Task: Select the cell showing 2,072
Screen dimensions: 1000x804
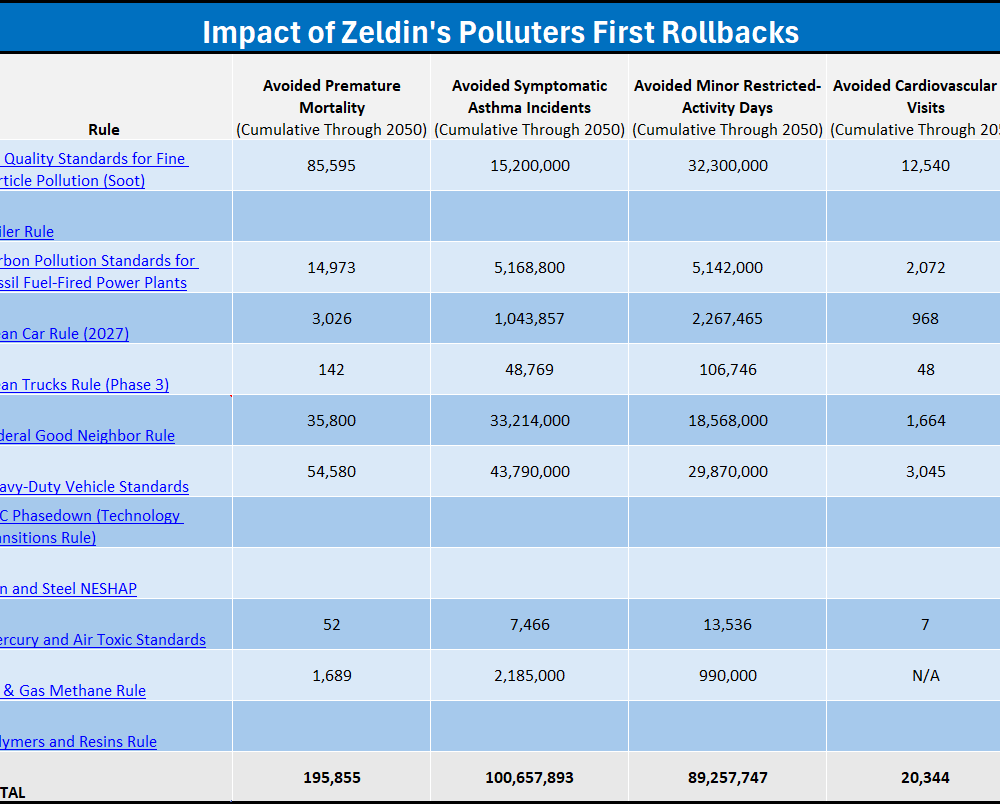Action: (x=914, y=267)
